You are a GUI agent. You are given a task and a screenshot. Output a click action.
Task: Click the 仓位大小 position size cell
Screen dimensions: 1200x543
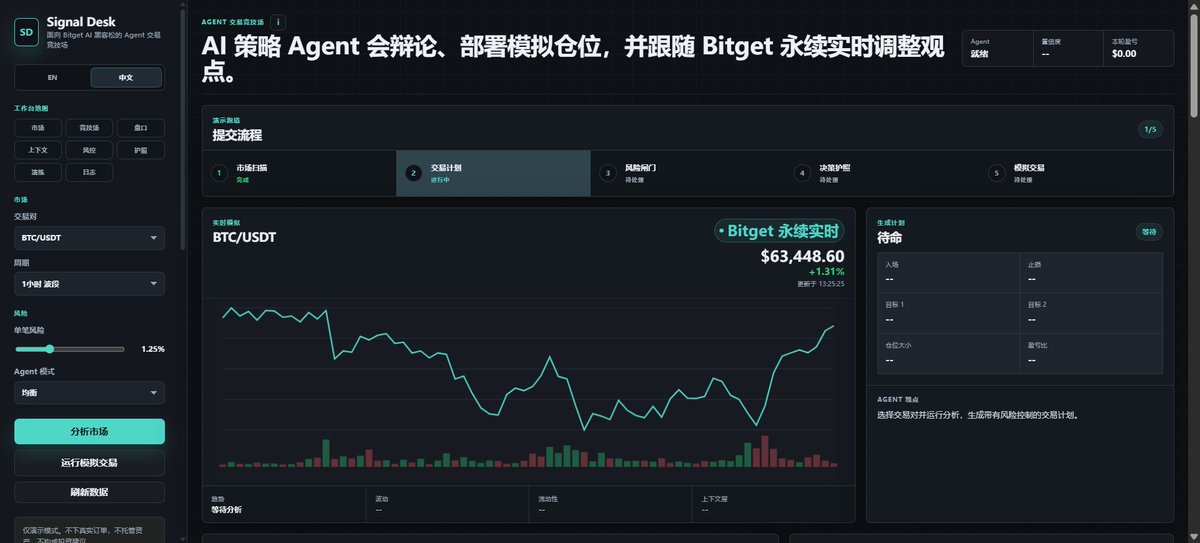(948, 353)
